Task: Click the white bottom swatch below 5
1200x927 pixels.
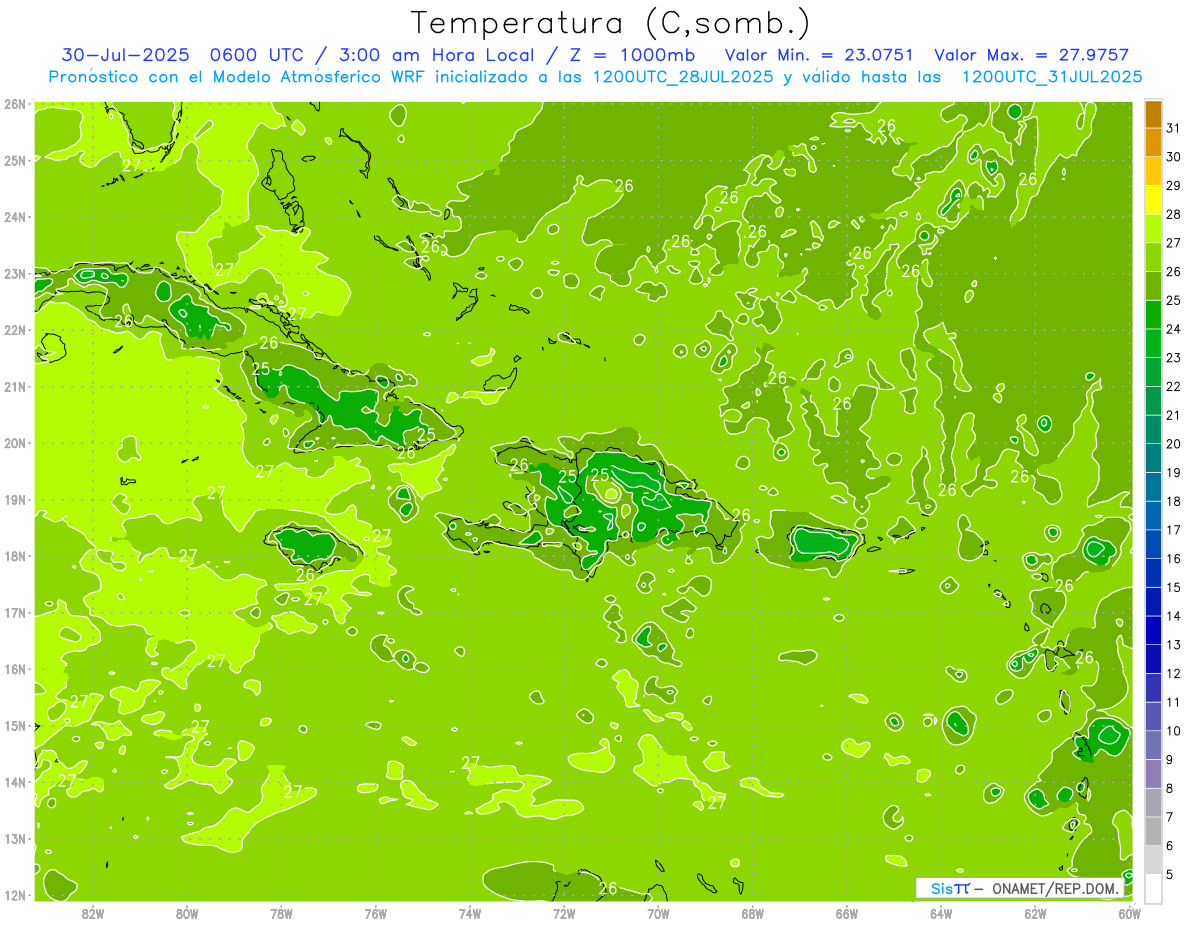Action: tap(1153, 888)
